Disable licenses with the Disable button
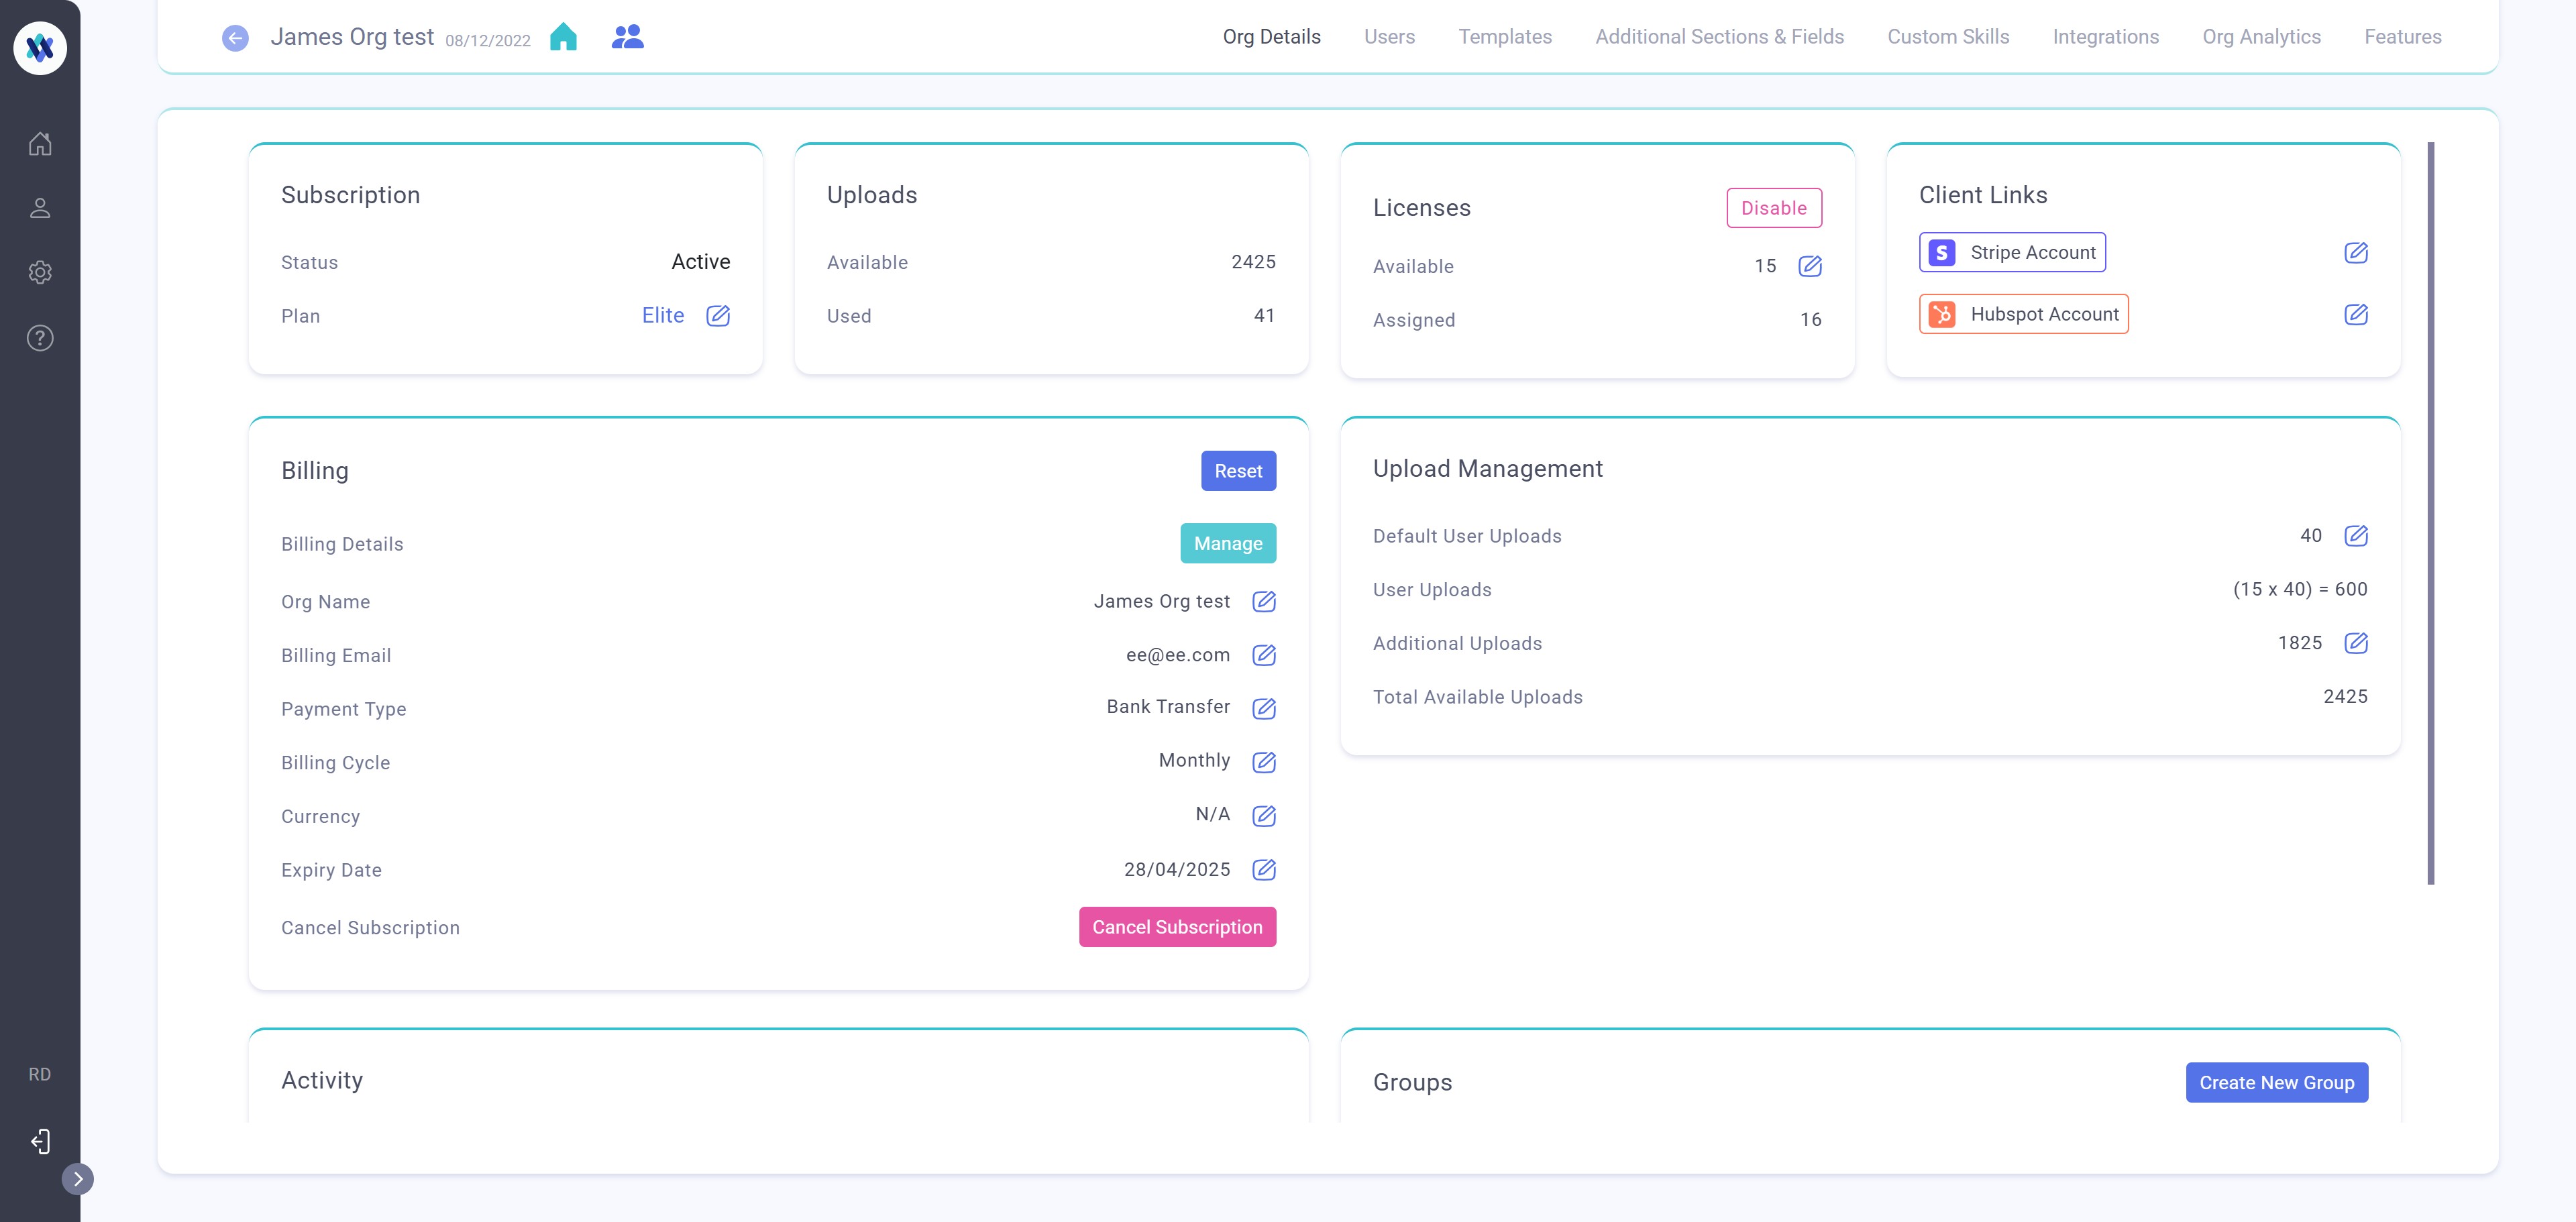This screenshot has width=2576, height=1222. (1774, 208)
